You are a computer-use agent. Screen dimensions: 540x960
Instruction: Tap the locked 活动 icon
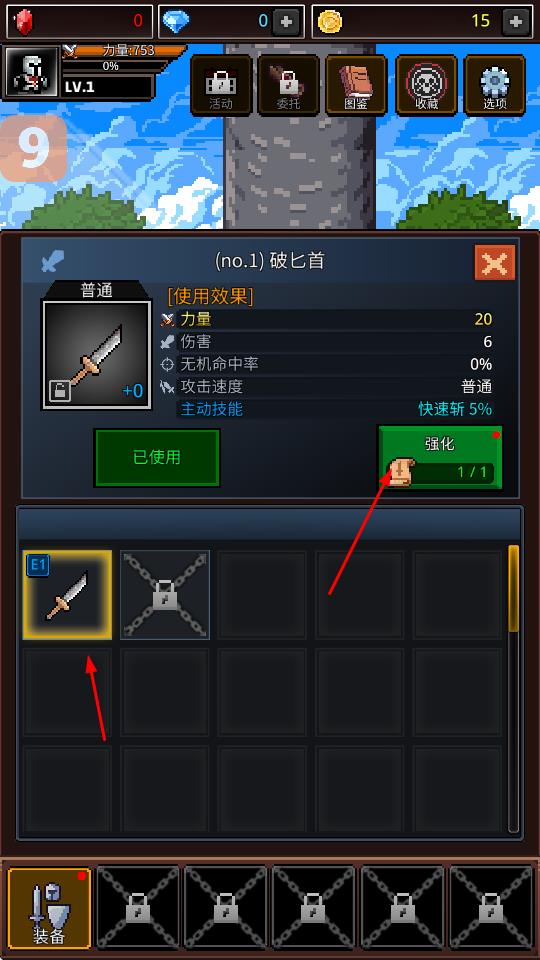221,85
